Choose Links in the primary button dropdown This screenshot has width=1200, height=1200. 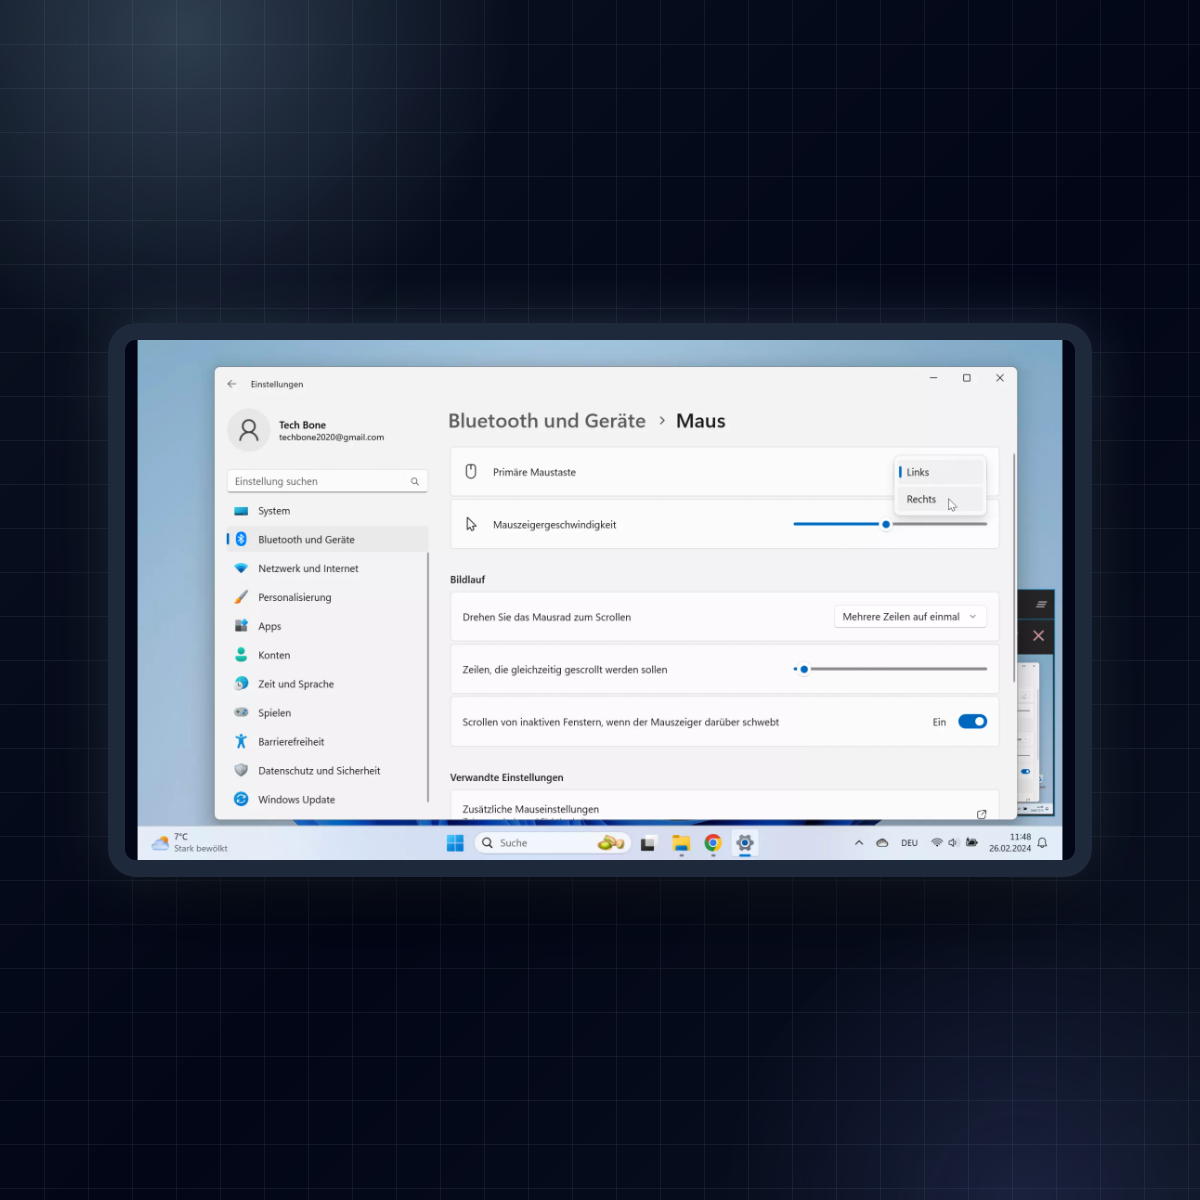click(940, 472)
